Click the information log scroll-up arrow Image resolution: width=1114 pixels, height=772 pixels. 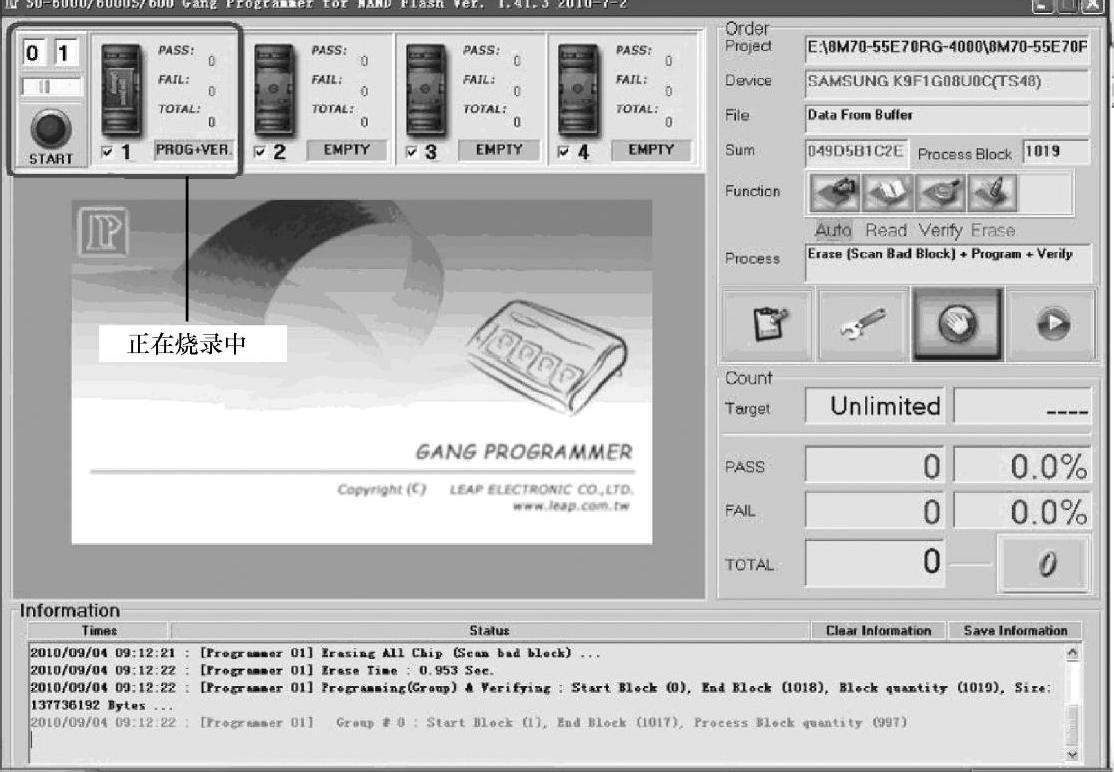[1073, 652]
